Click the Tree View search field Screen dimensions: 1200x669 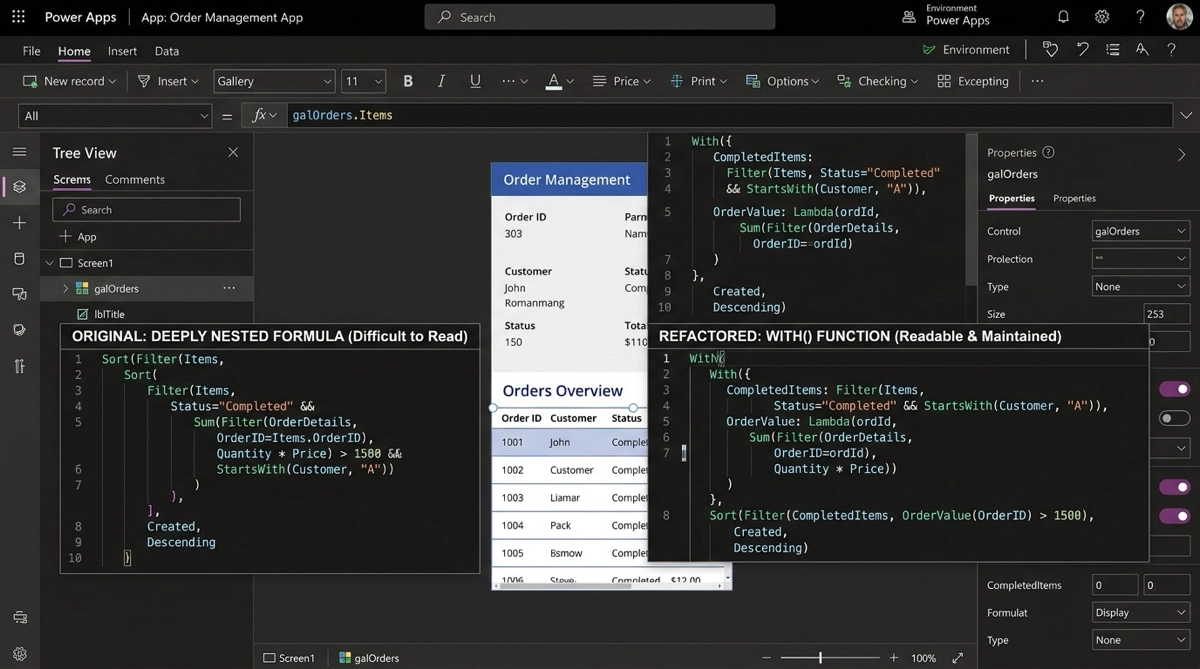click(x=146, y=210)
